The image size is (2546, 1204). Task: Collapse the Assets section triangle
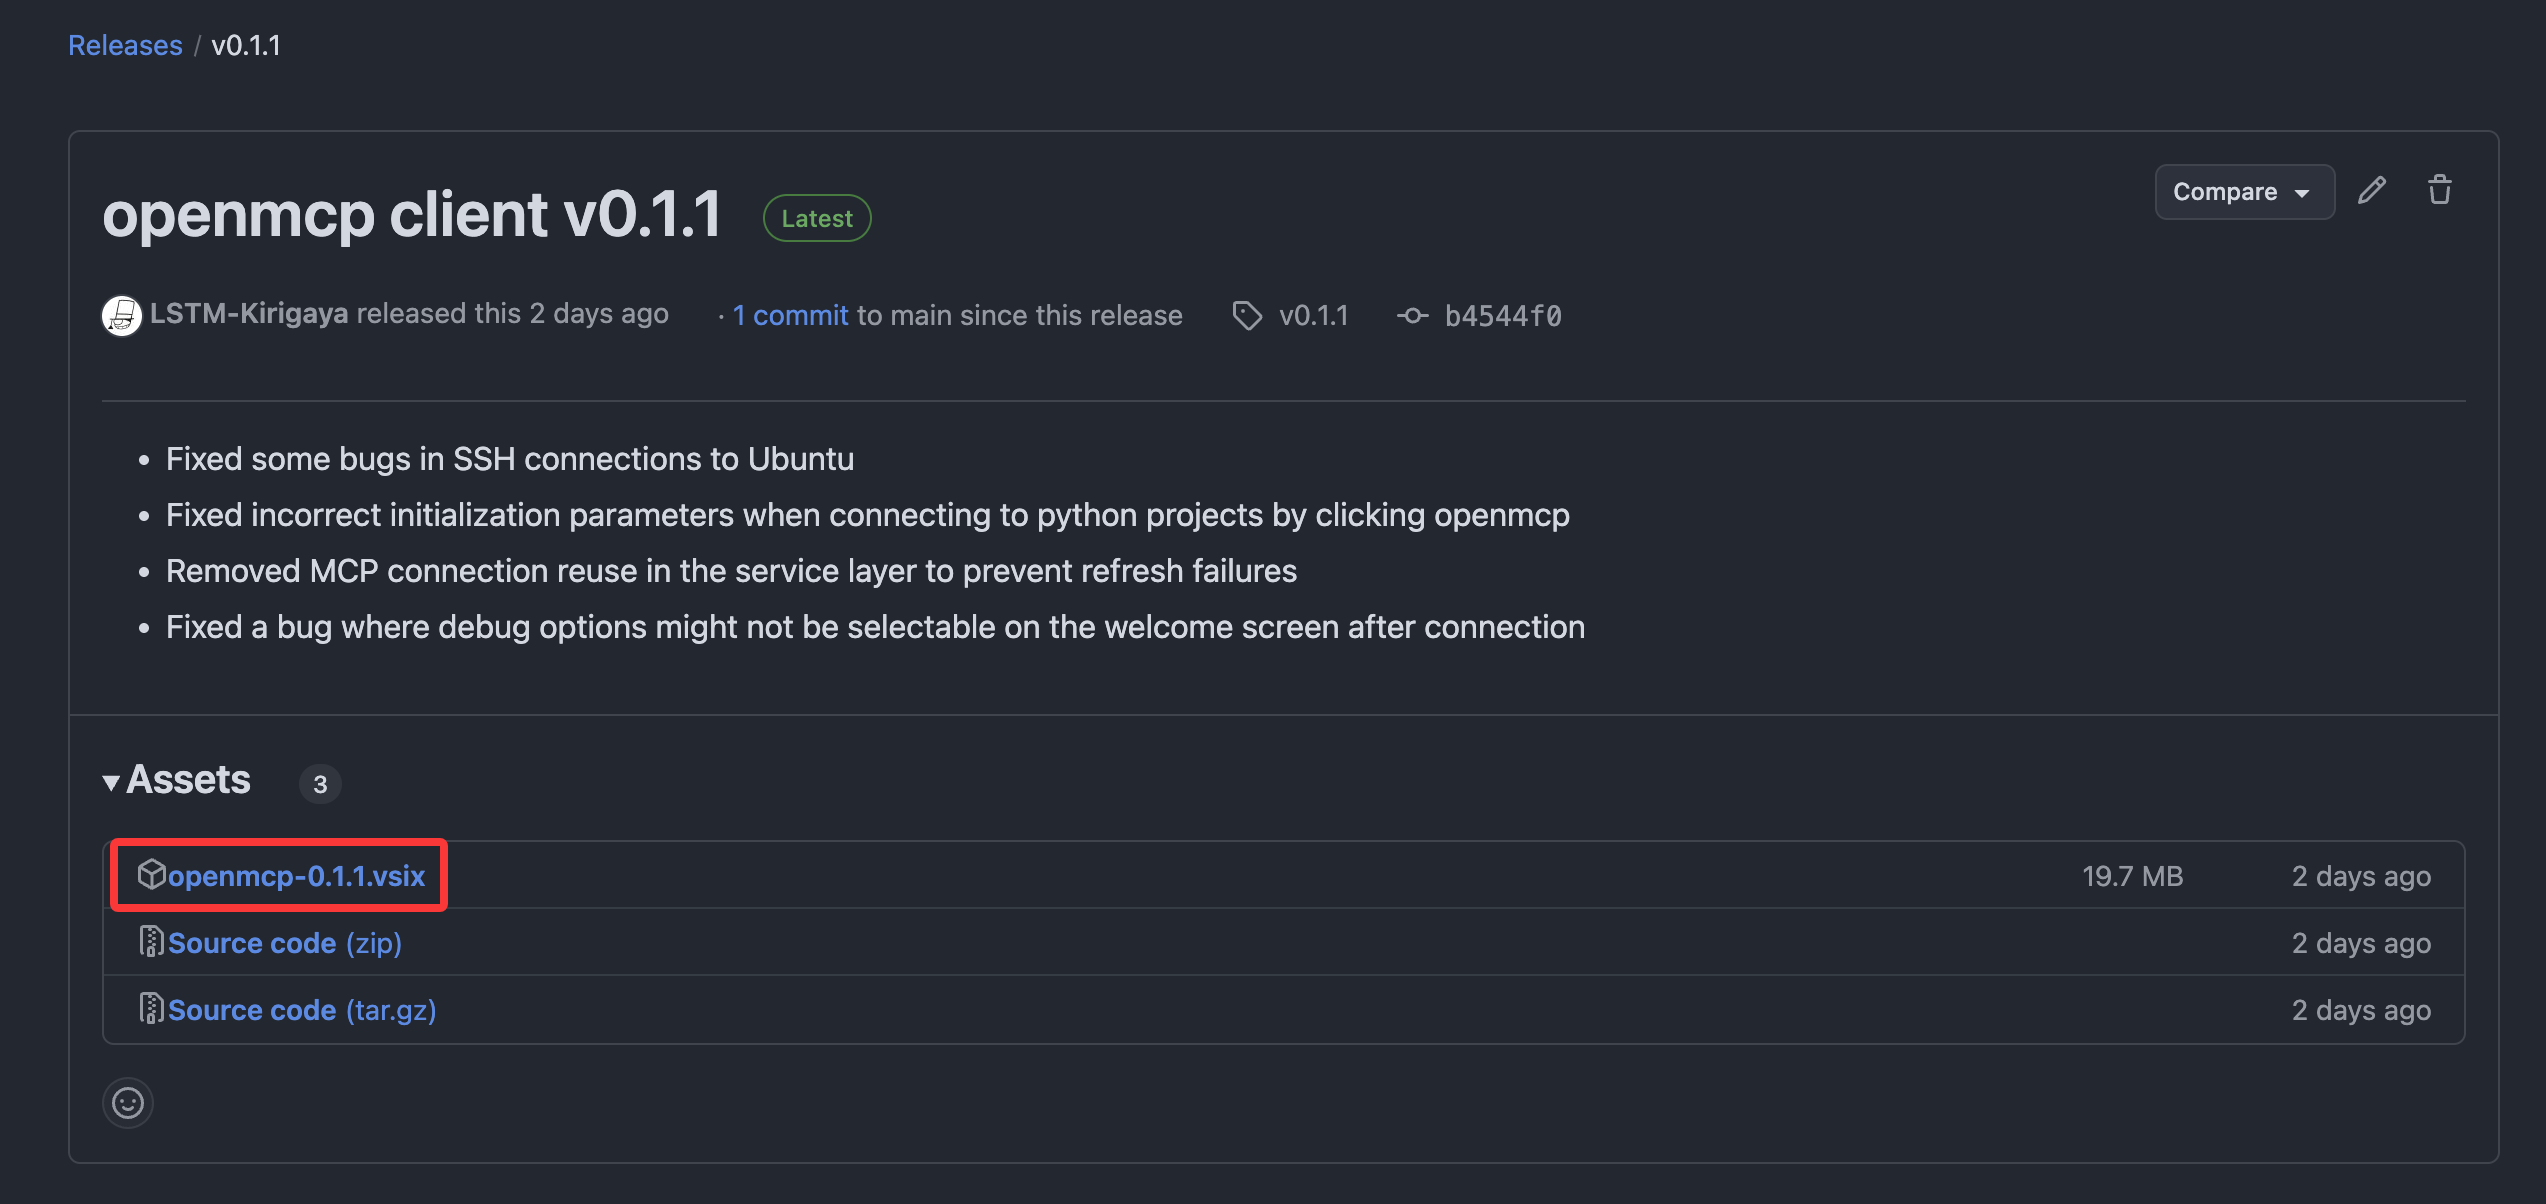click(x=111, y=782)
